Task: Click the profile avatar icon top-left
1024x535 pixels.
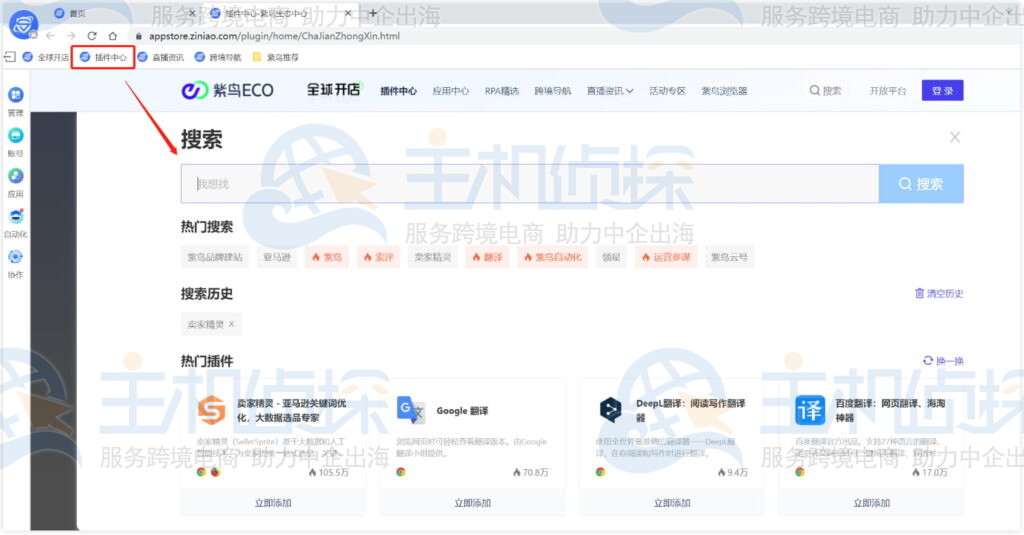Action: click(24, 25)
